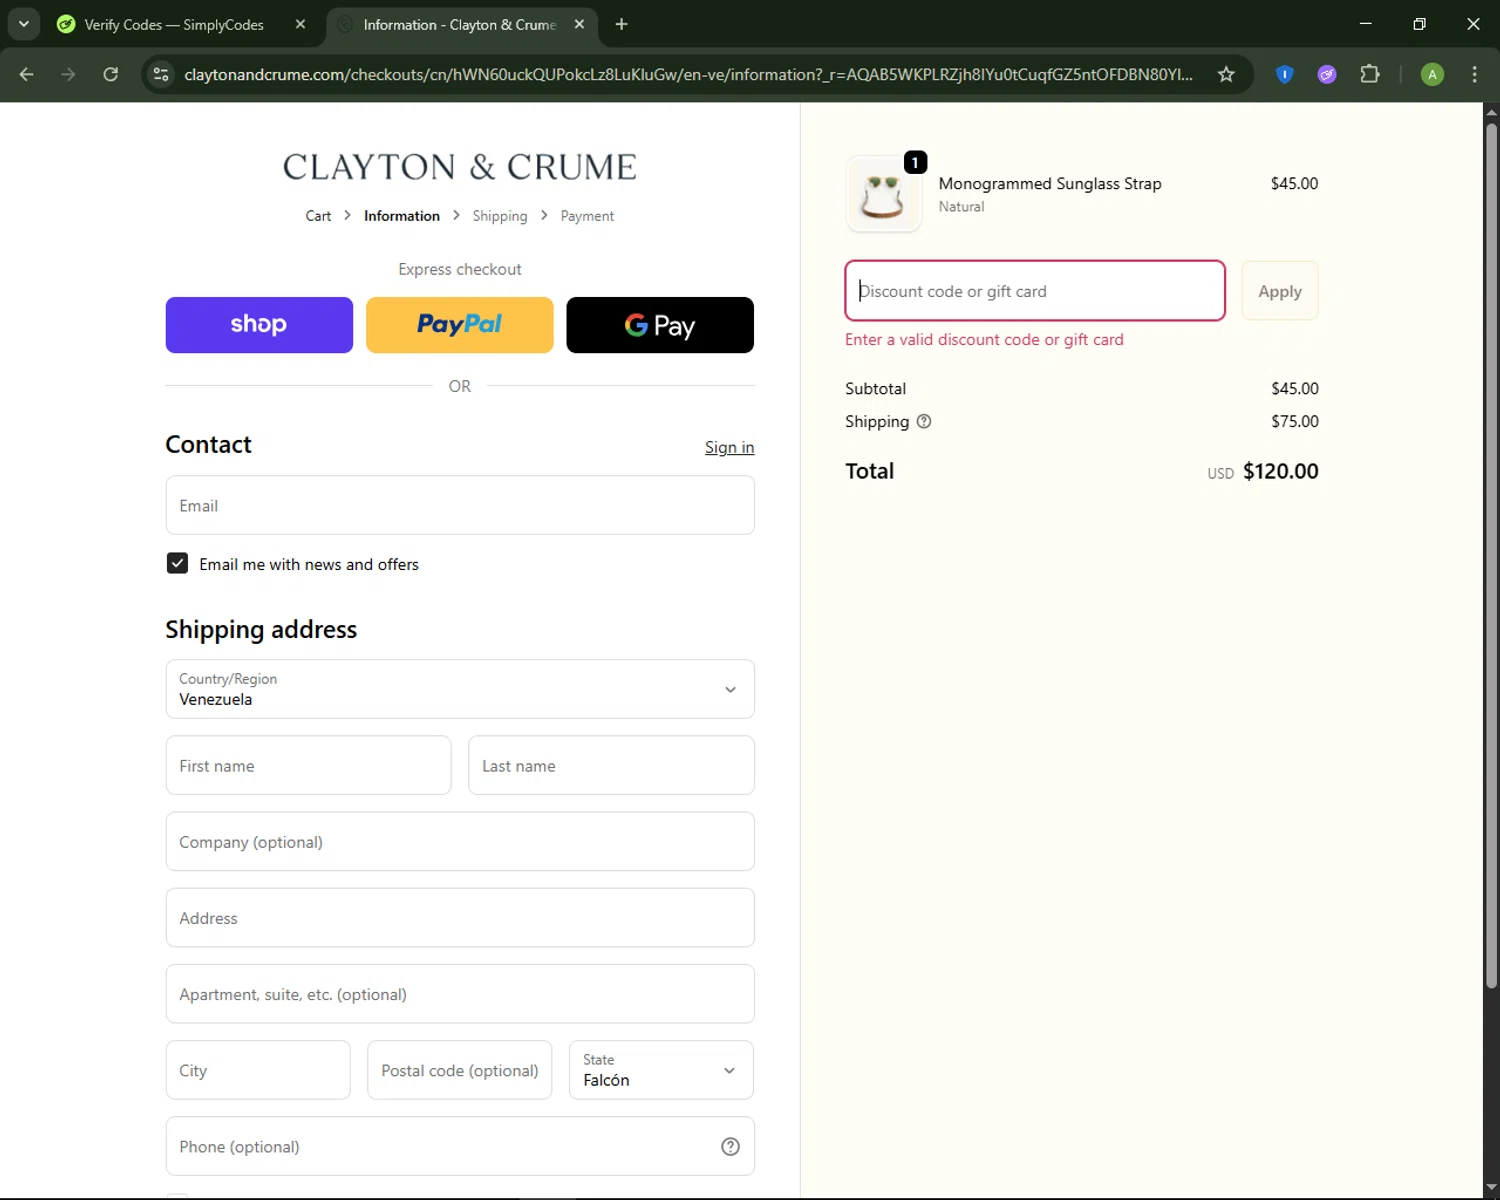Select the Shipping breadcrumb step
The image size is (1500, 1200).
pos(500,216)
